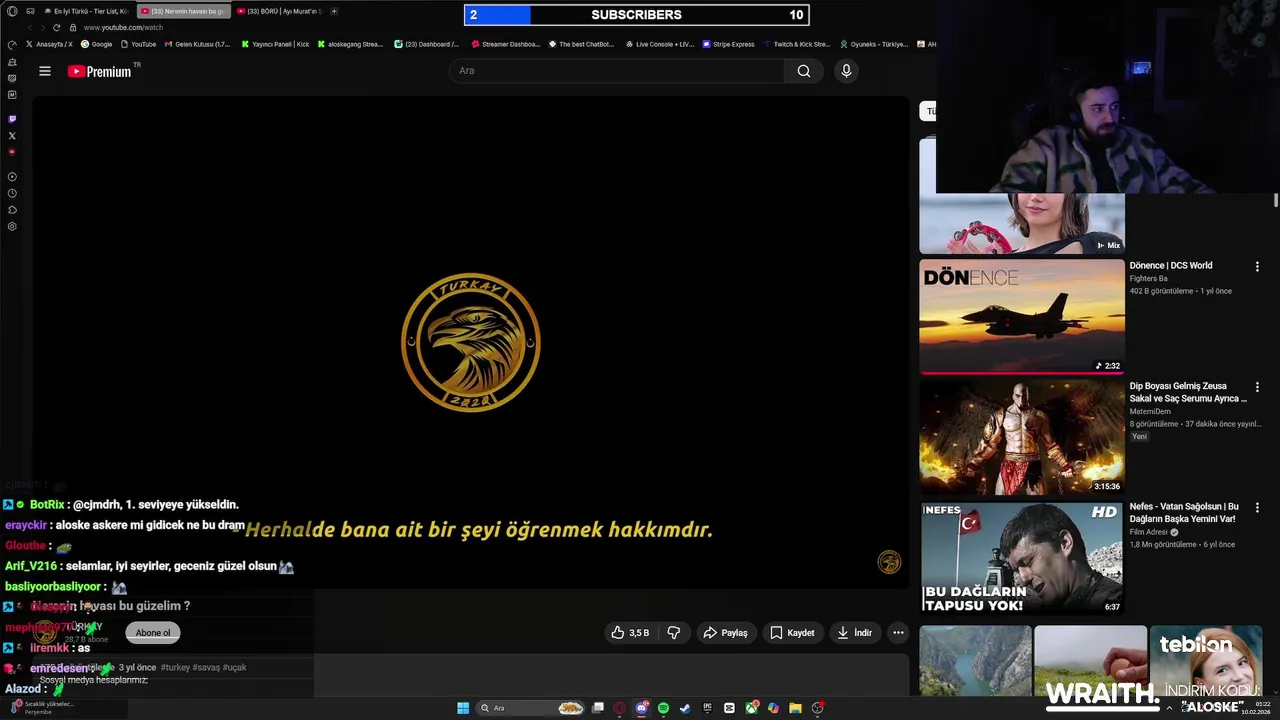Click the YouTube Premium logo
Image resolution: width=1280 pixels, height=720 pixels.
[100, 71]
